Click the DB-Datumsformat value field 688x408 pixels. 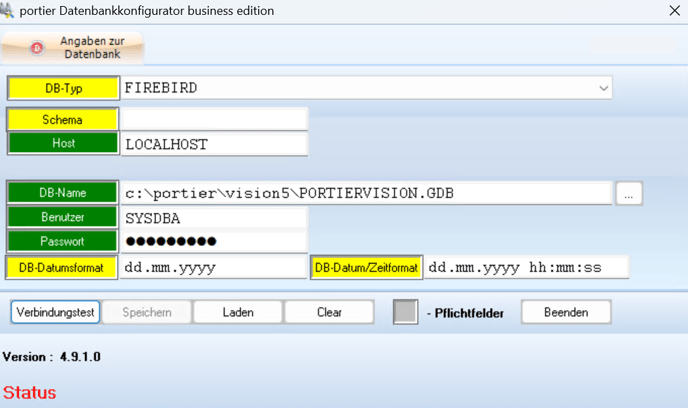point(213,267)
